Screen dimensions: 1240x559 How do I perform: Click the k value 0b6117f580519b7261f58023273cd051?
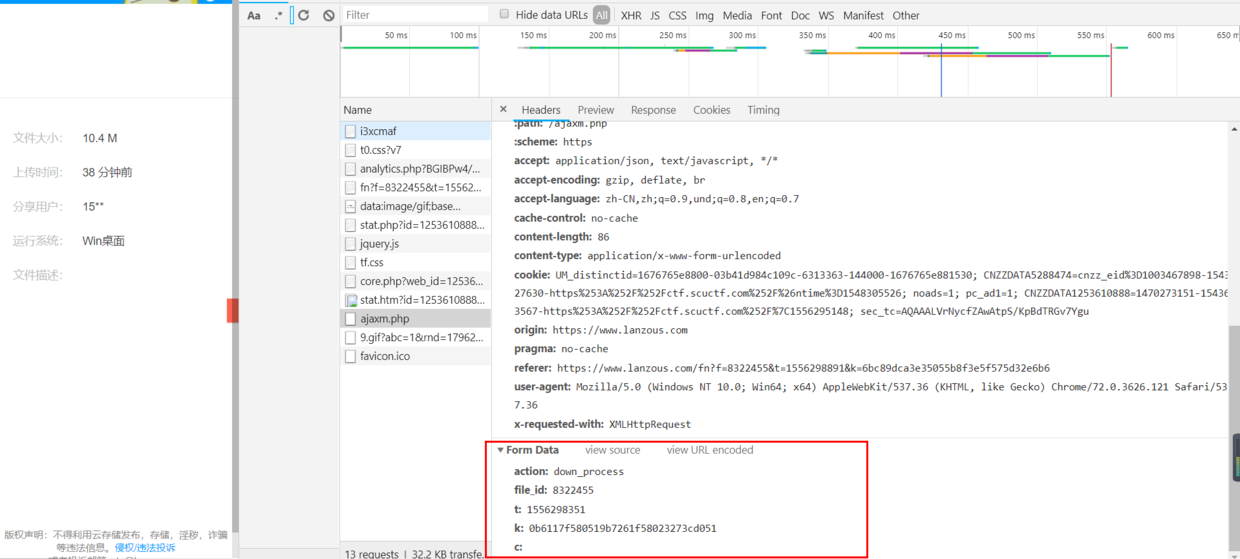(x=622, y=528)
